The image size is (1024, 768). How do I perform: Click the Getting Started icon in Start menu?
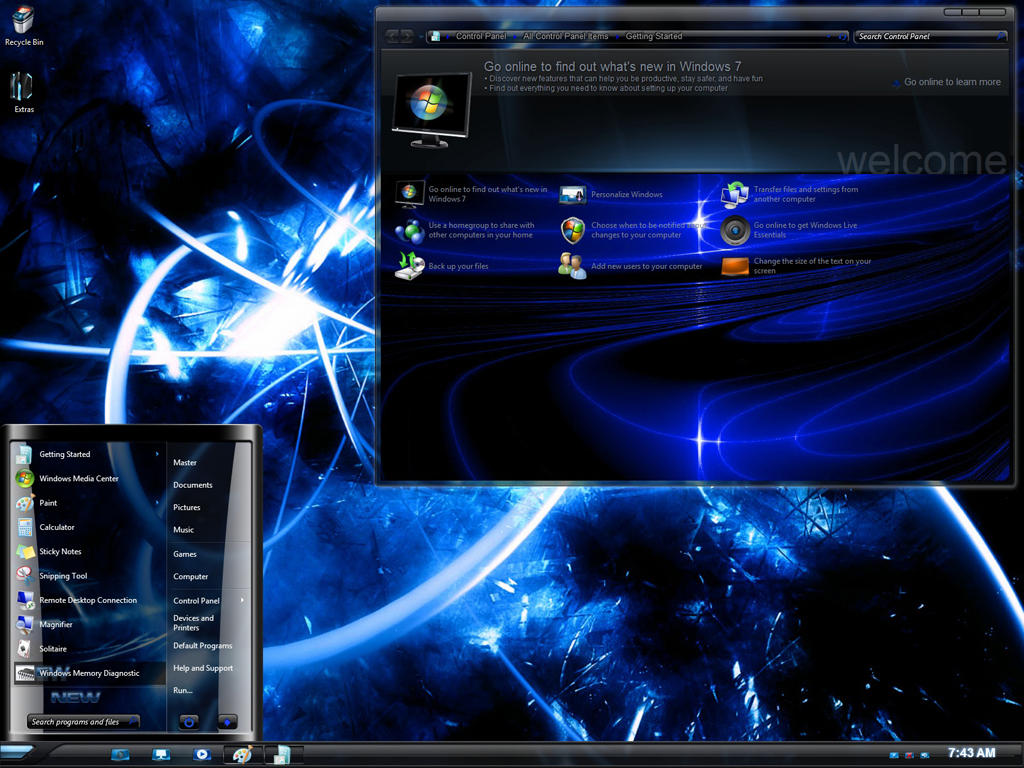pos(24,454)
